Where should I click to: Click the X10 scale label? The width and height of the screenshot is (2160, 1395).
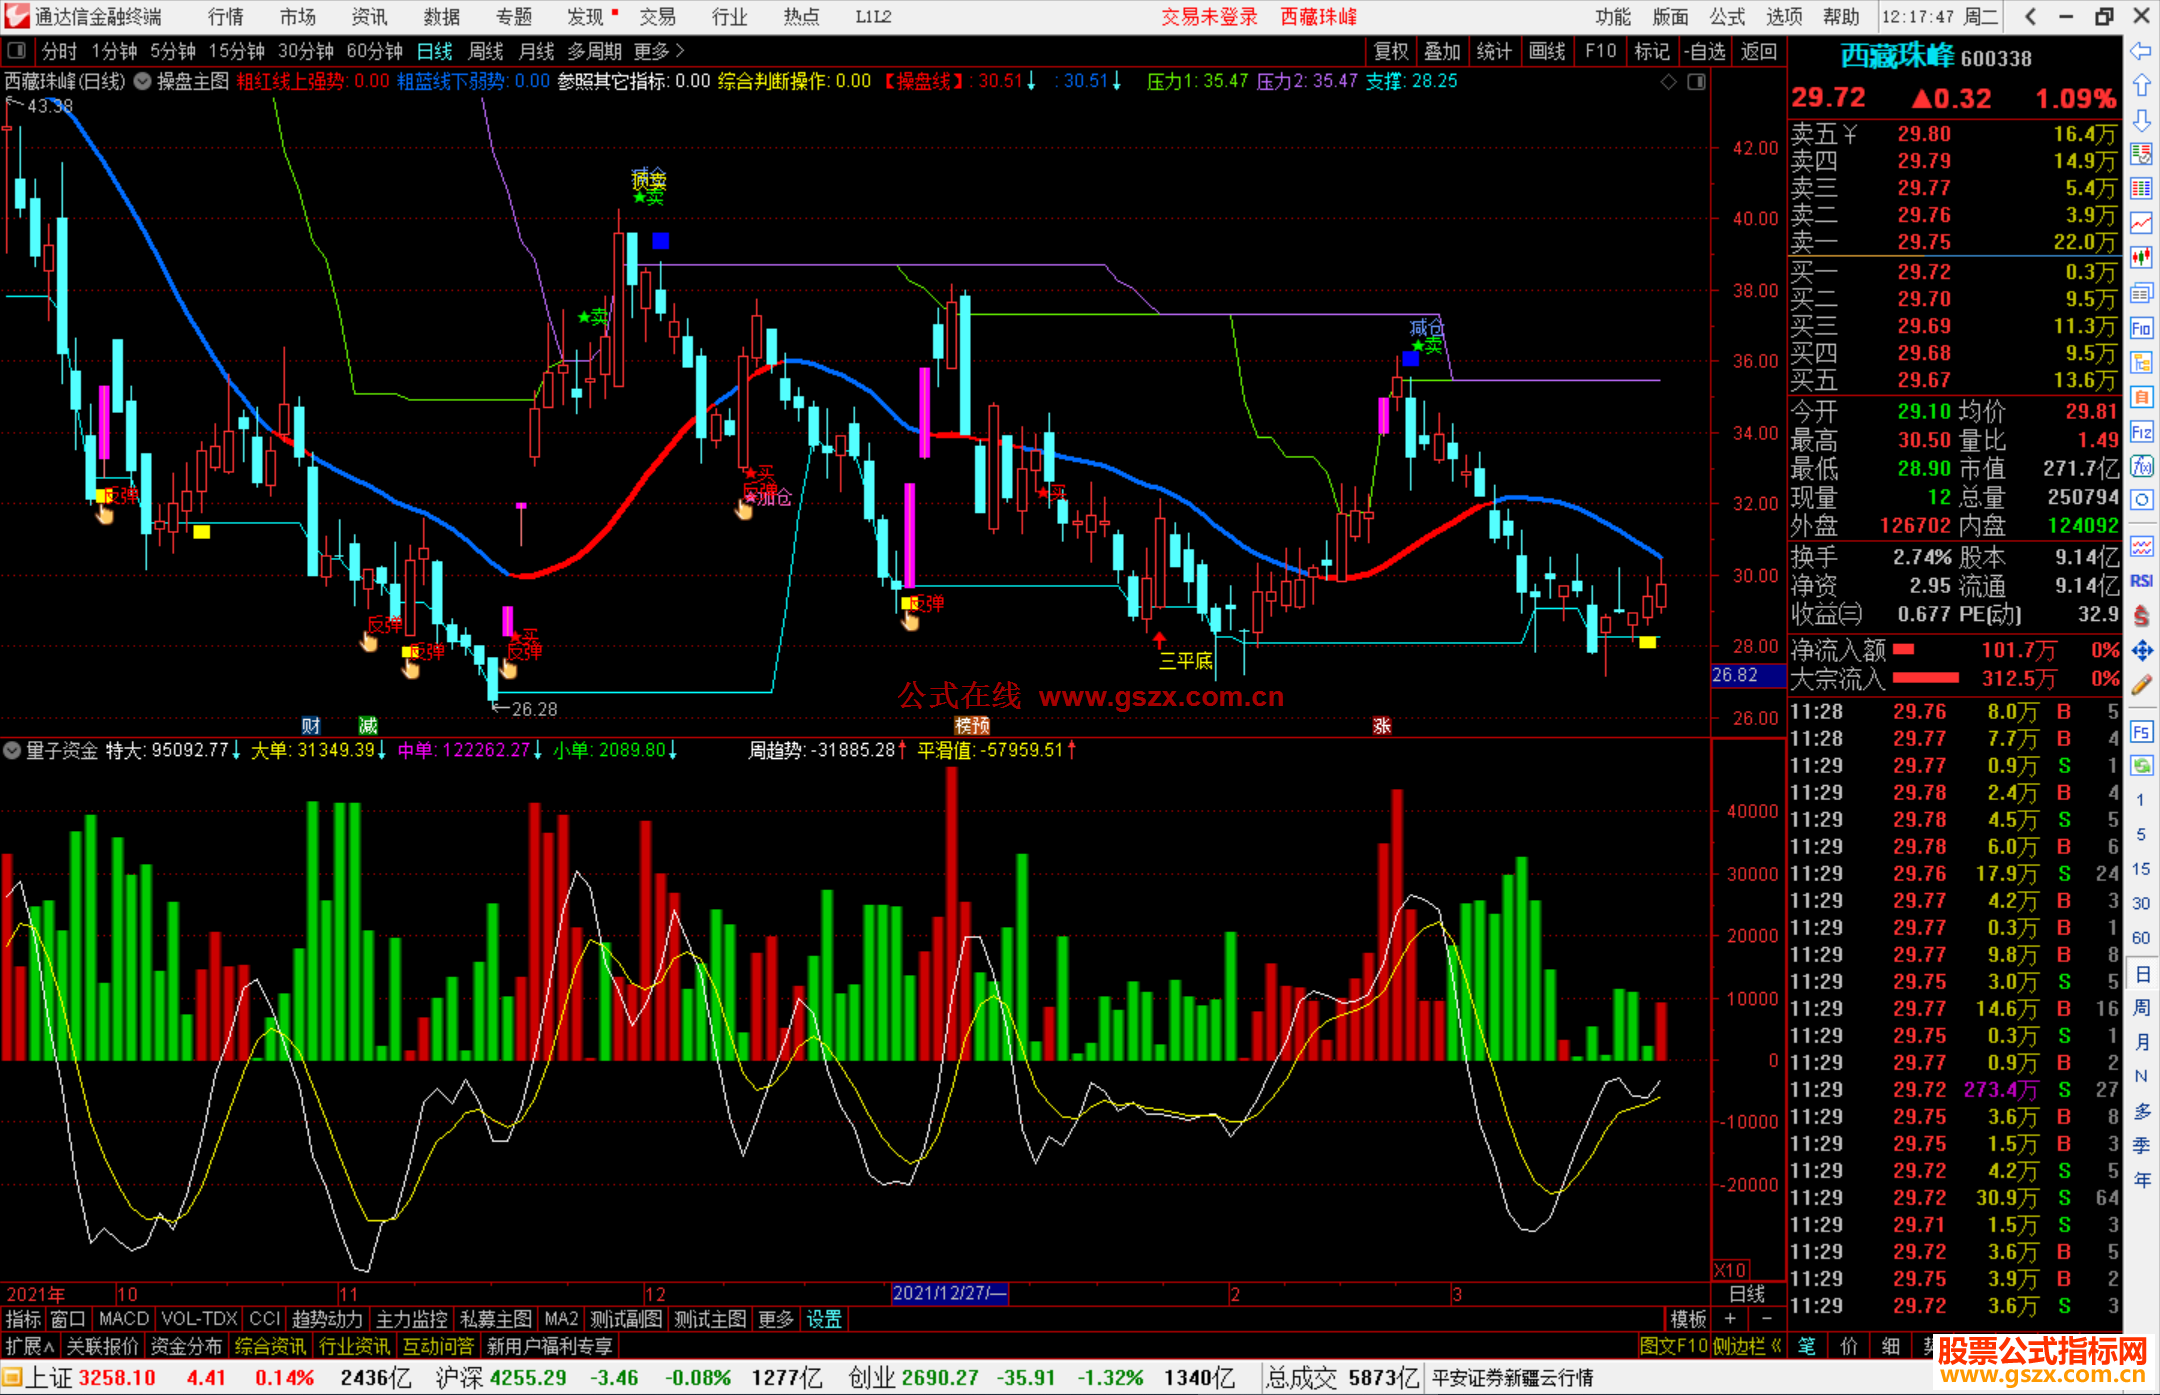click(x=1731, y=1269)
